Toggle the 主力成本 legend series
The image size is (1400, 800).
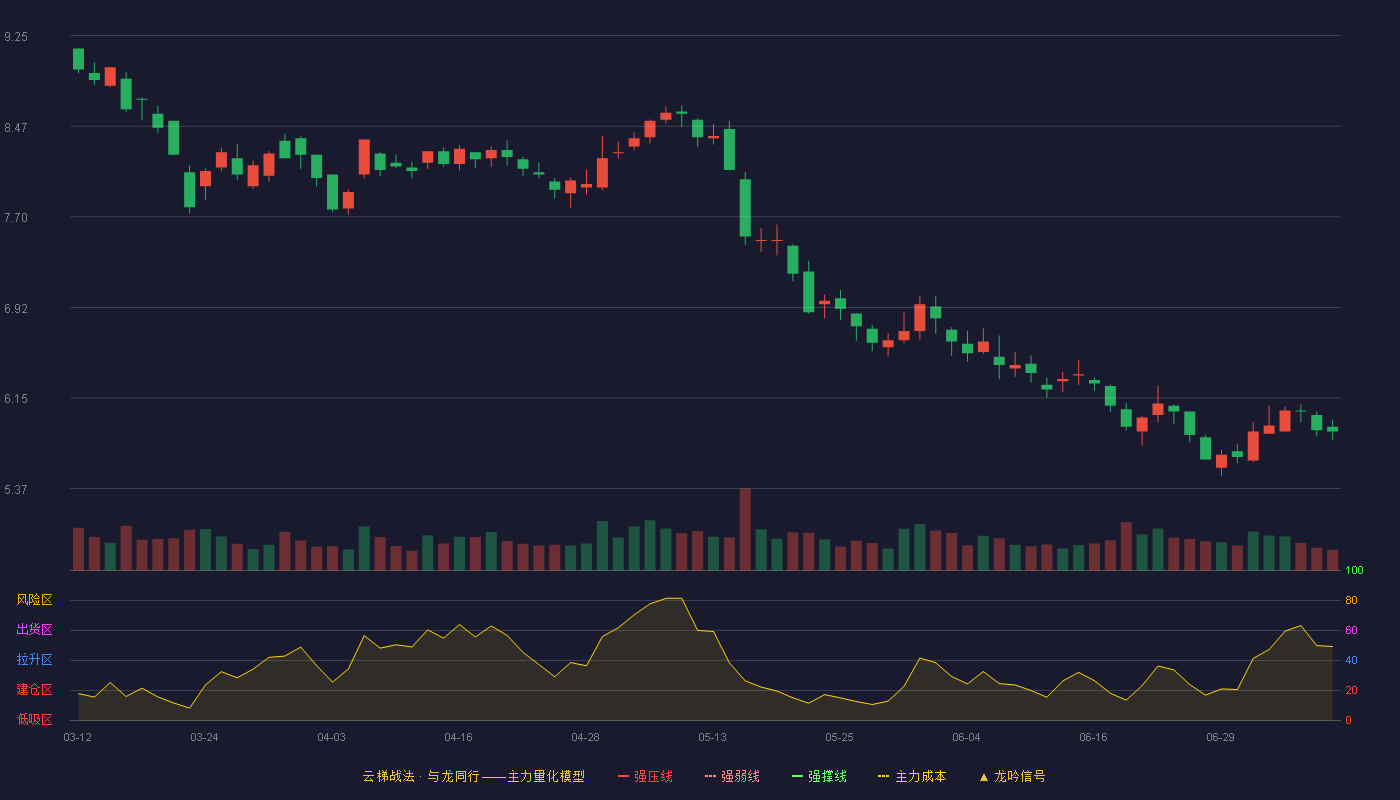912,776
